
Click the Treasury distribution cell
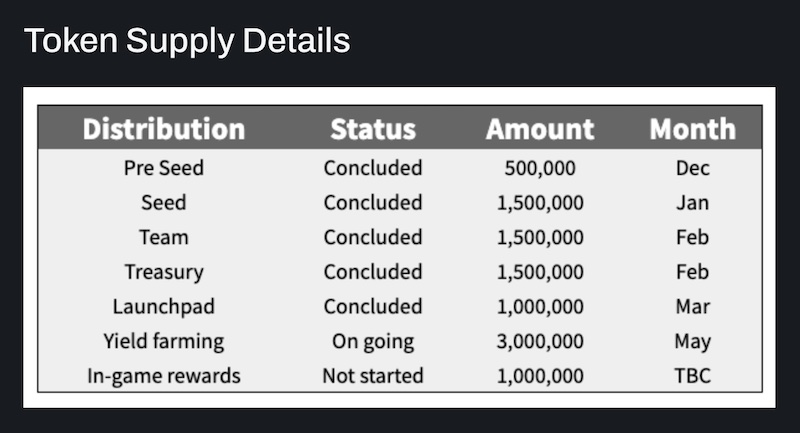[x=164, y=272]
